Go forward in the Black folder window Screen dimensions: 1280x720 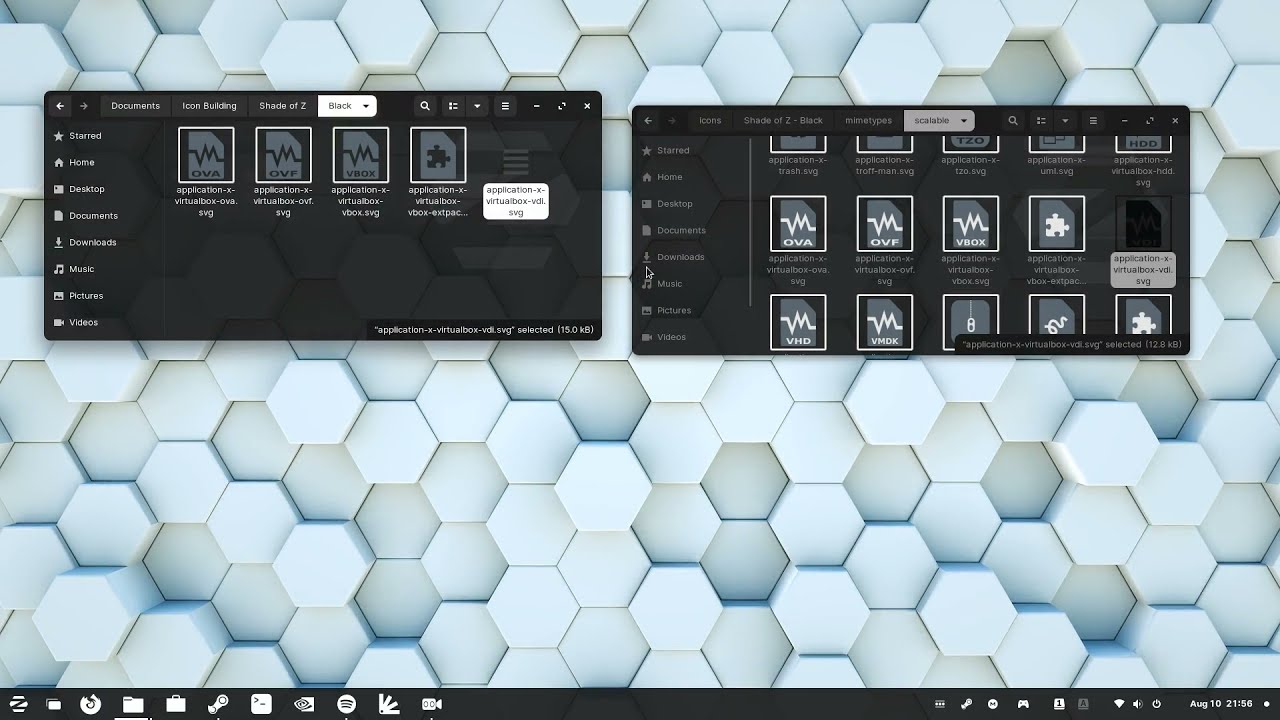click(x=84, y=106)
